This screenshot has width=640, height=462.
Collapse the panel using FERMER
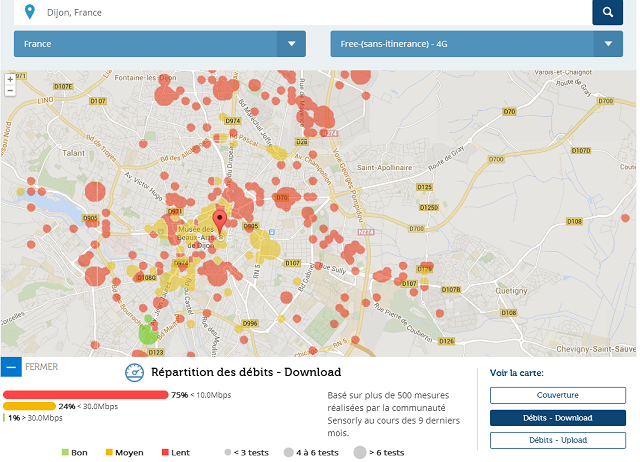click(x=41, y=367)
